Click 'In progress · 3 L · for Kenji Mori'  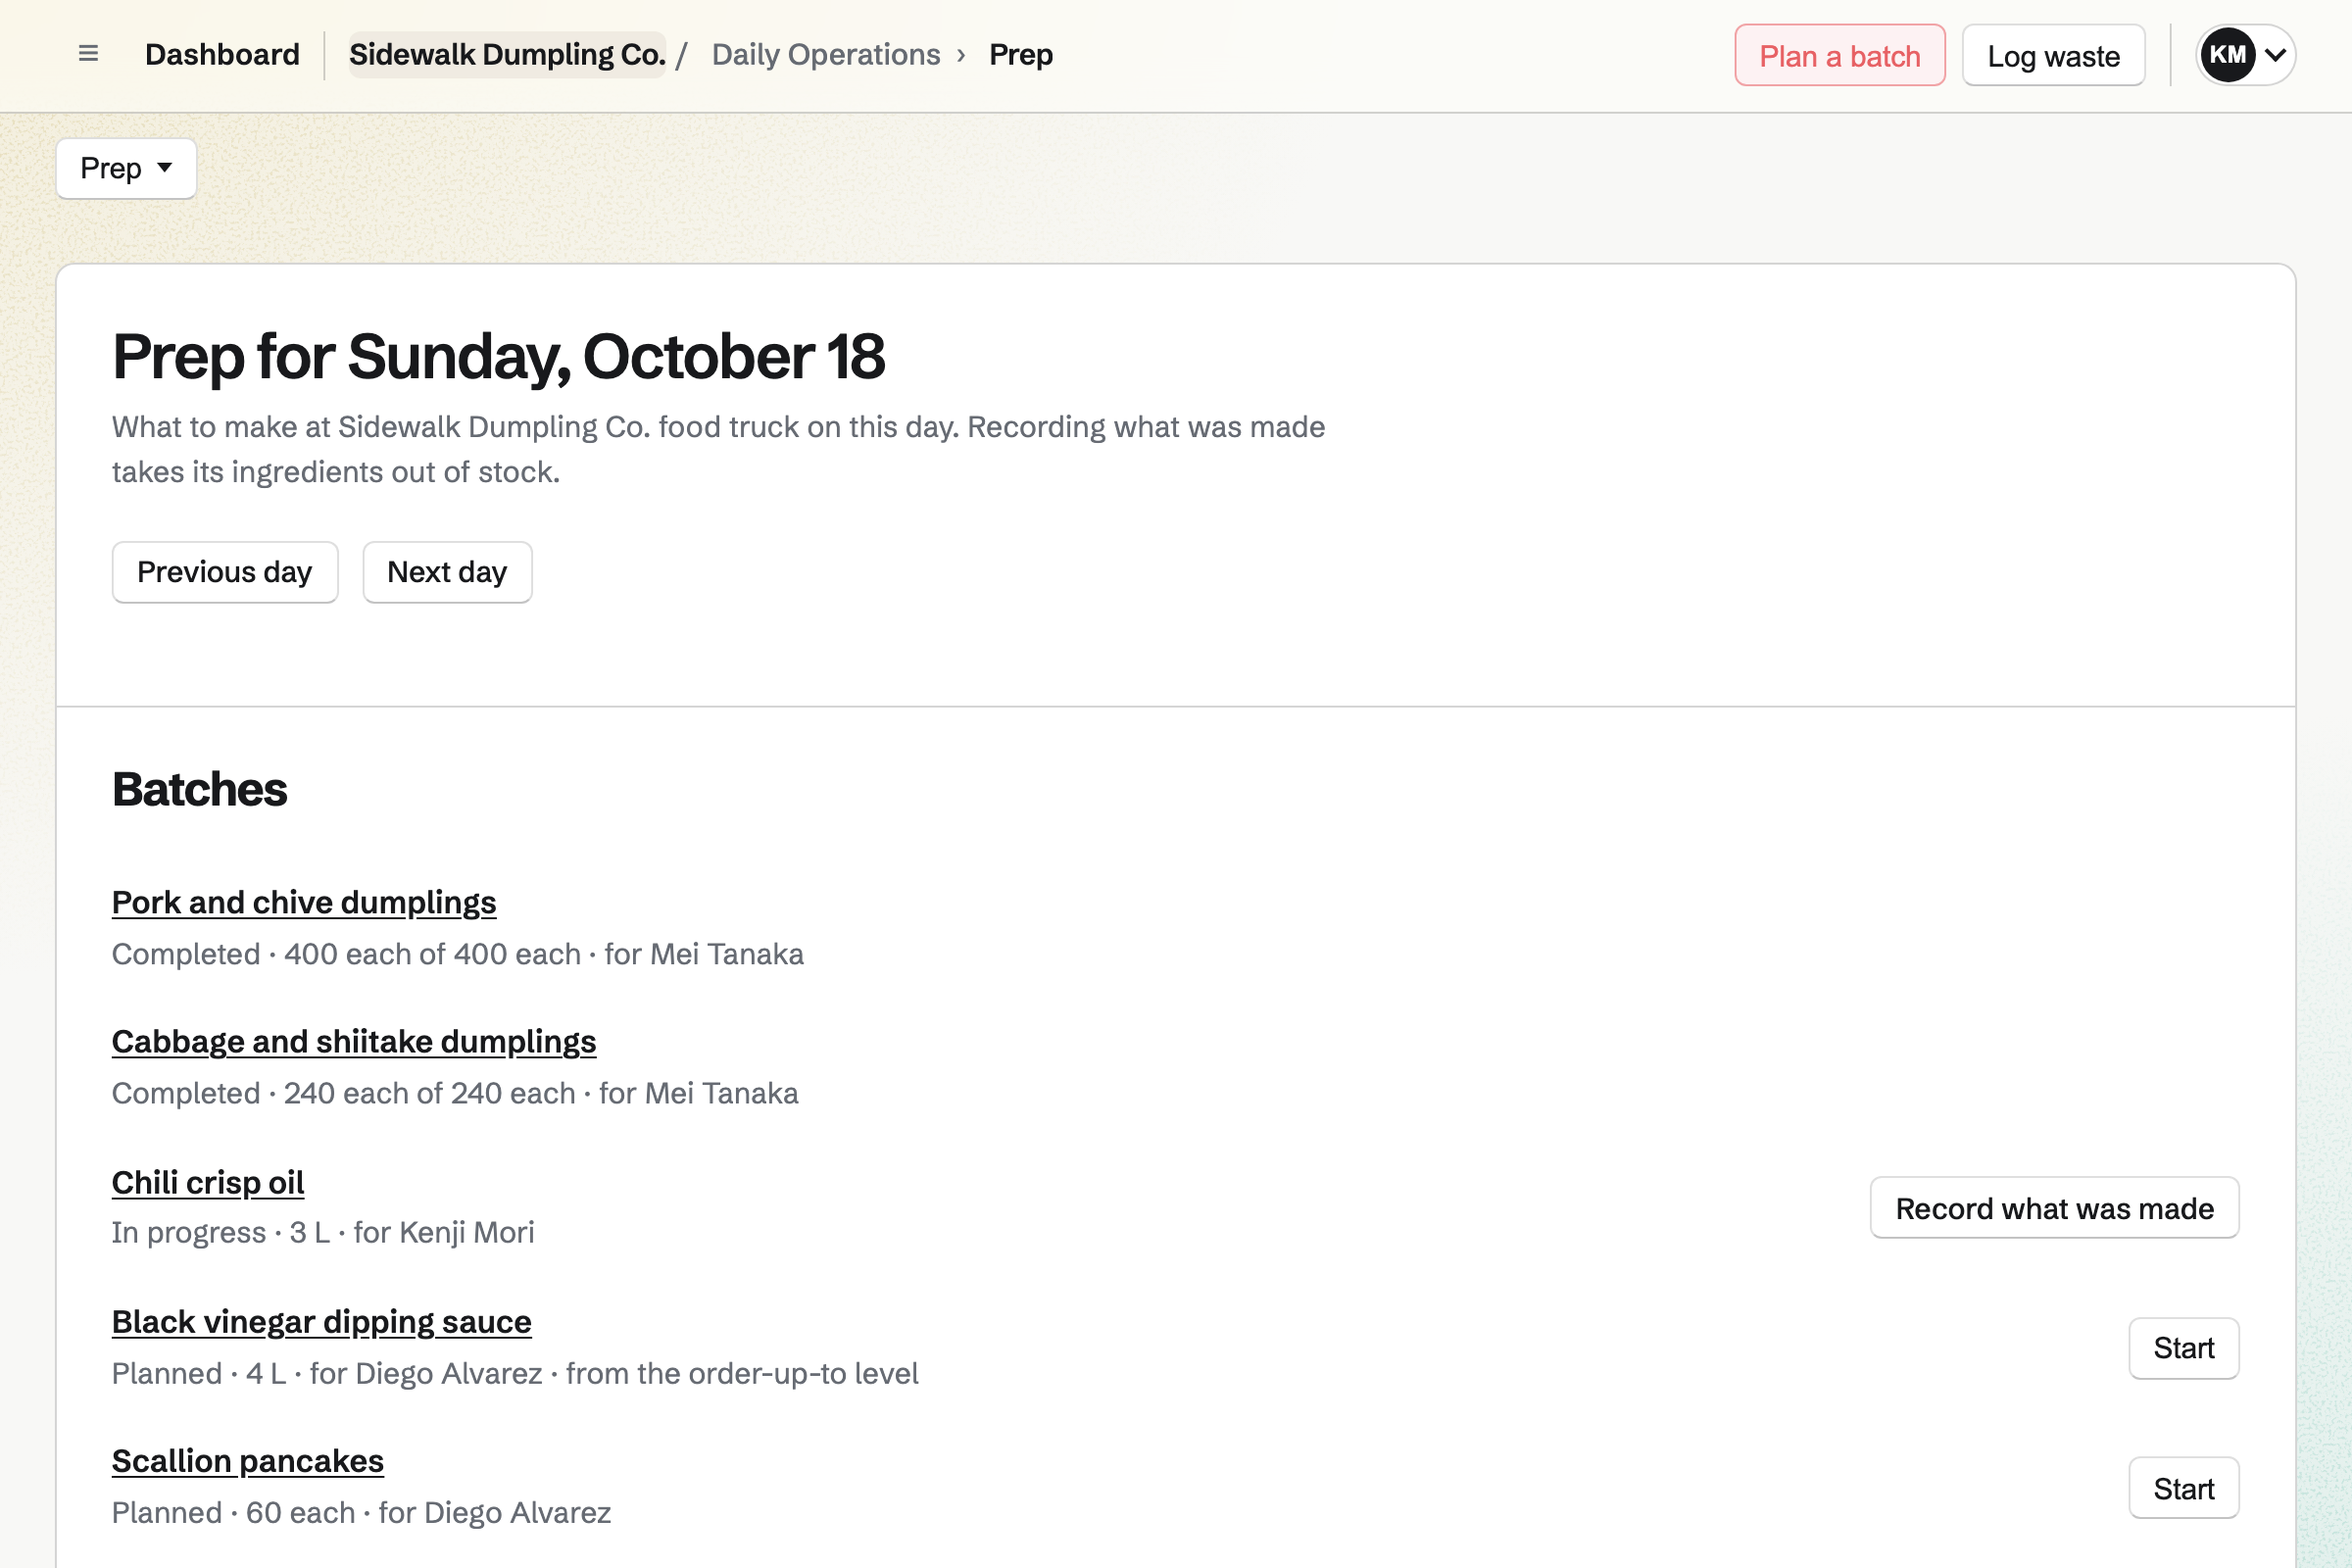click(x=323, y=1232)
